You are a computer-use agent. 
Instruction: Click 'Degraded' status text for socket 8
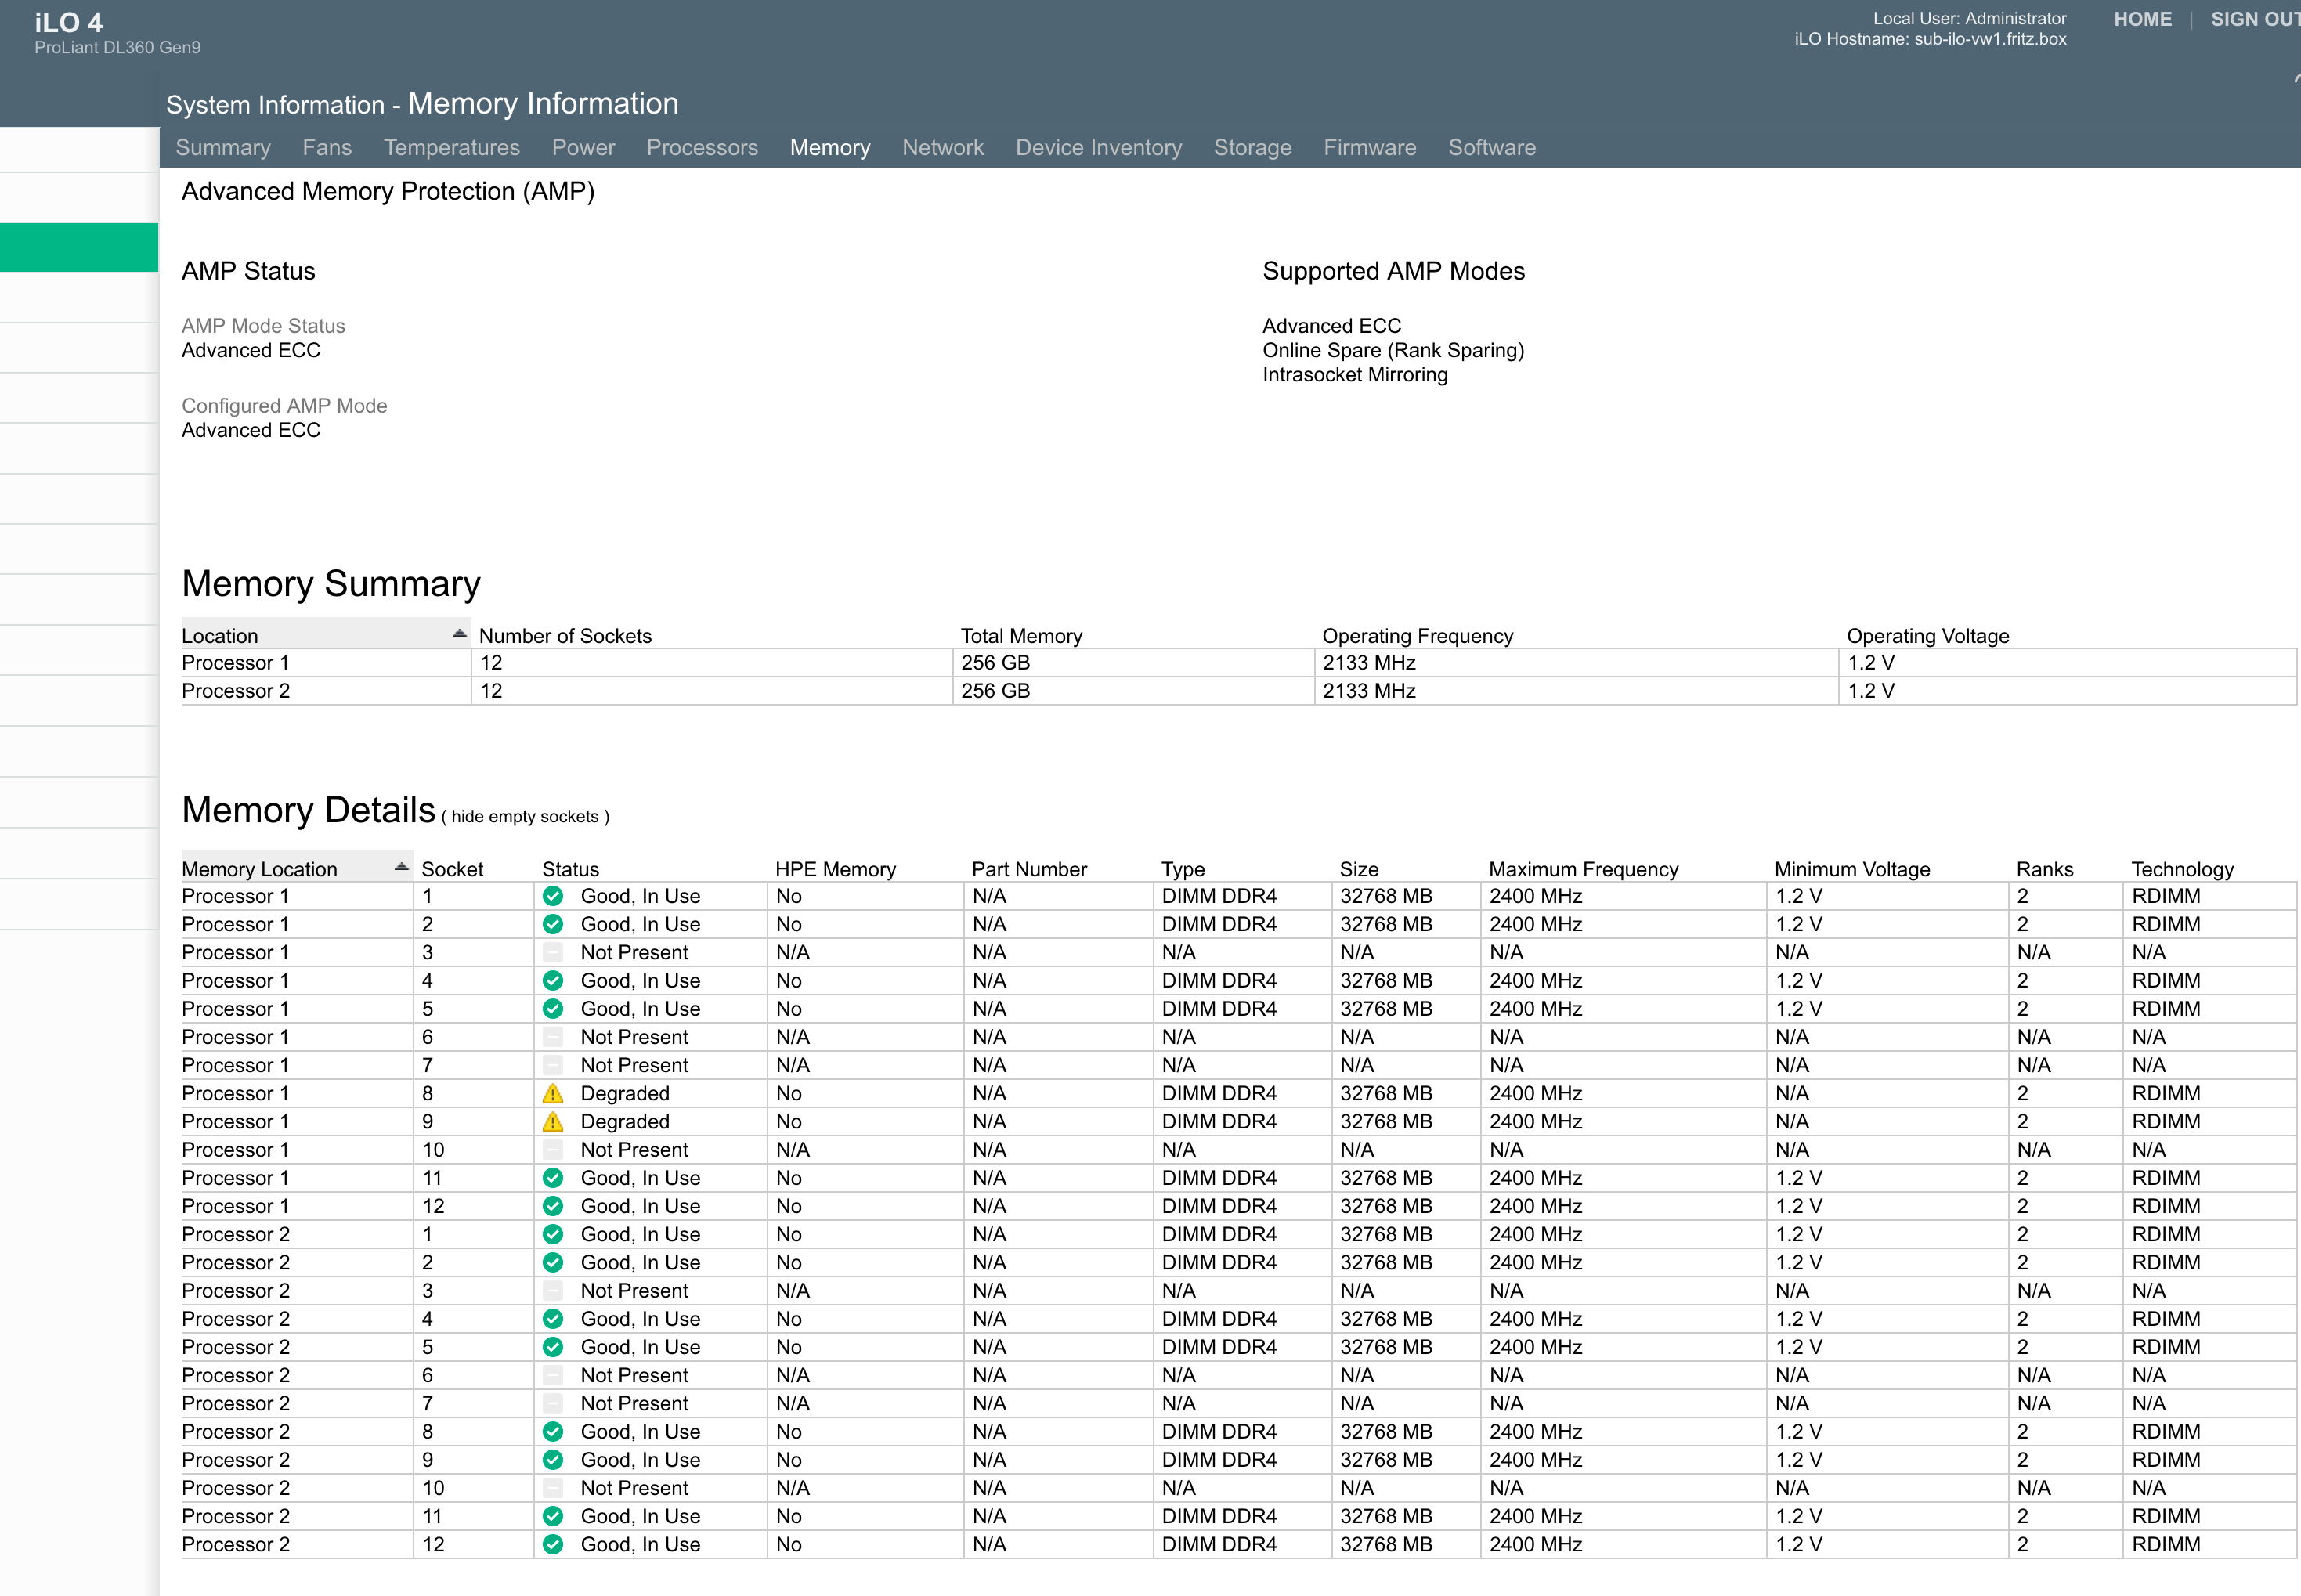(x=625, y=1093)
